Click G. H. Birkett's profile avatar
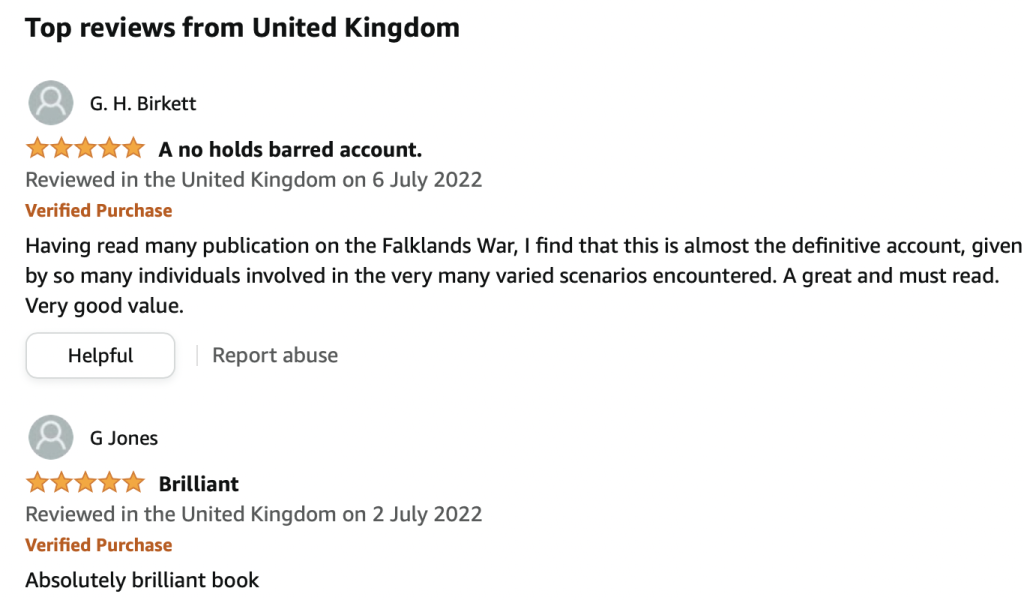The height and width of the screenshot is (600, 1024). [50, 103]
